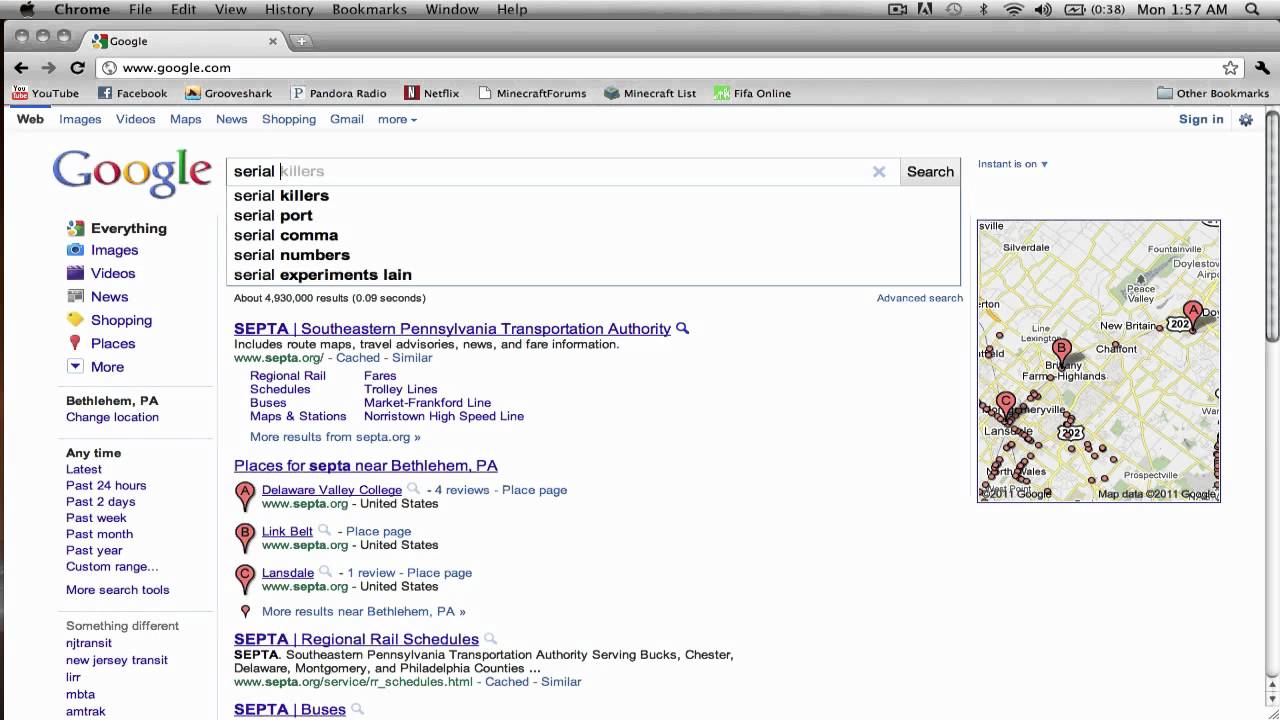The height and width of the screenshot is (720, 1280).
Task: Click the red B pin beside Link Belt
Action: point(245,536)
